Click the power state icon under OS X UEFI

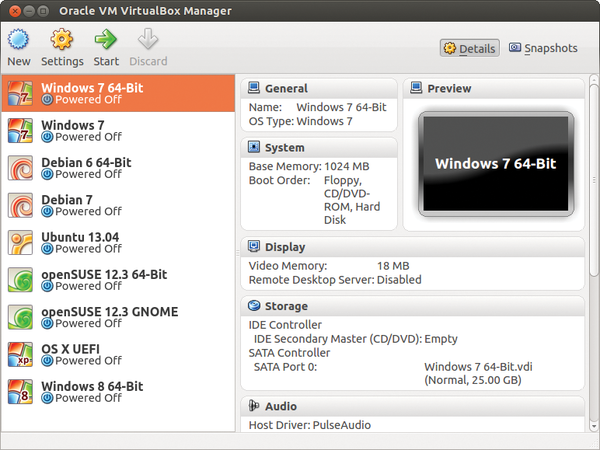[x=47, y=361]
